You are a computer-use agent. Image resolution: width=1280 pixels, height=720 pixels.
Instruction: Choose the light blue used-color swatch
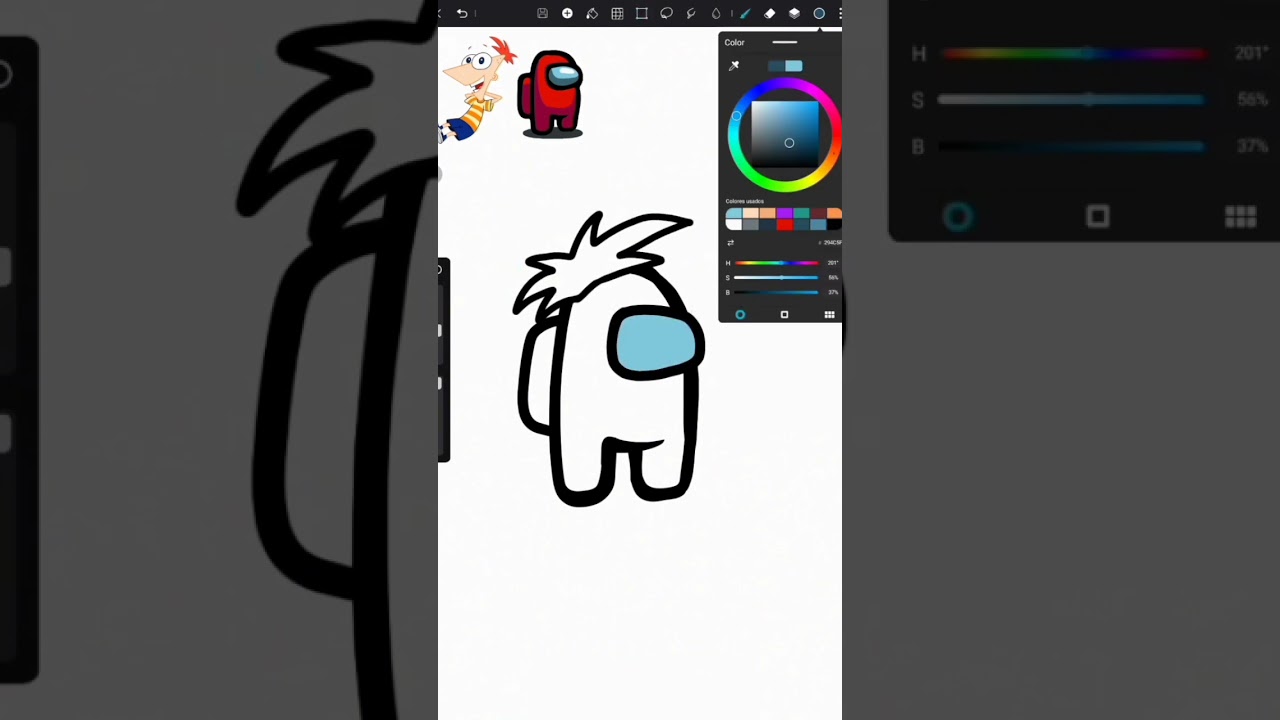[x=734, y=213]
